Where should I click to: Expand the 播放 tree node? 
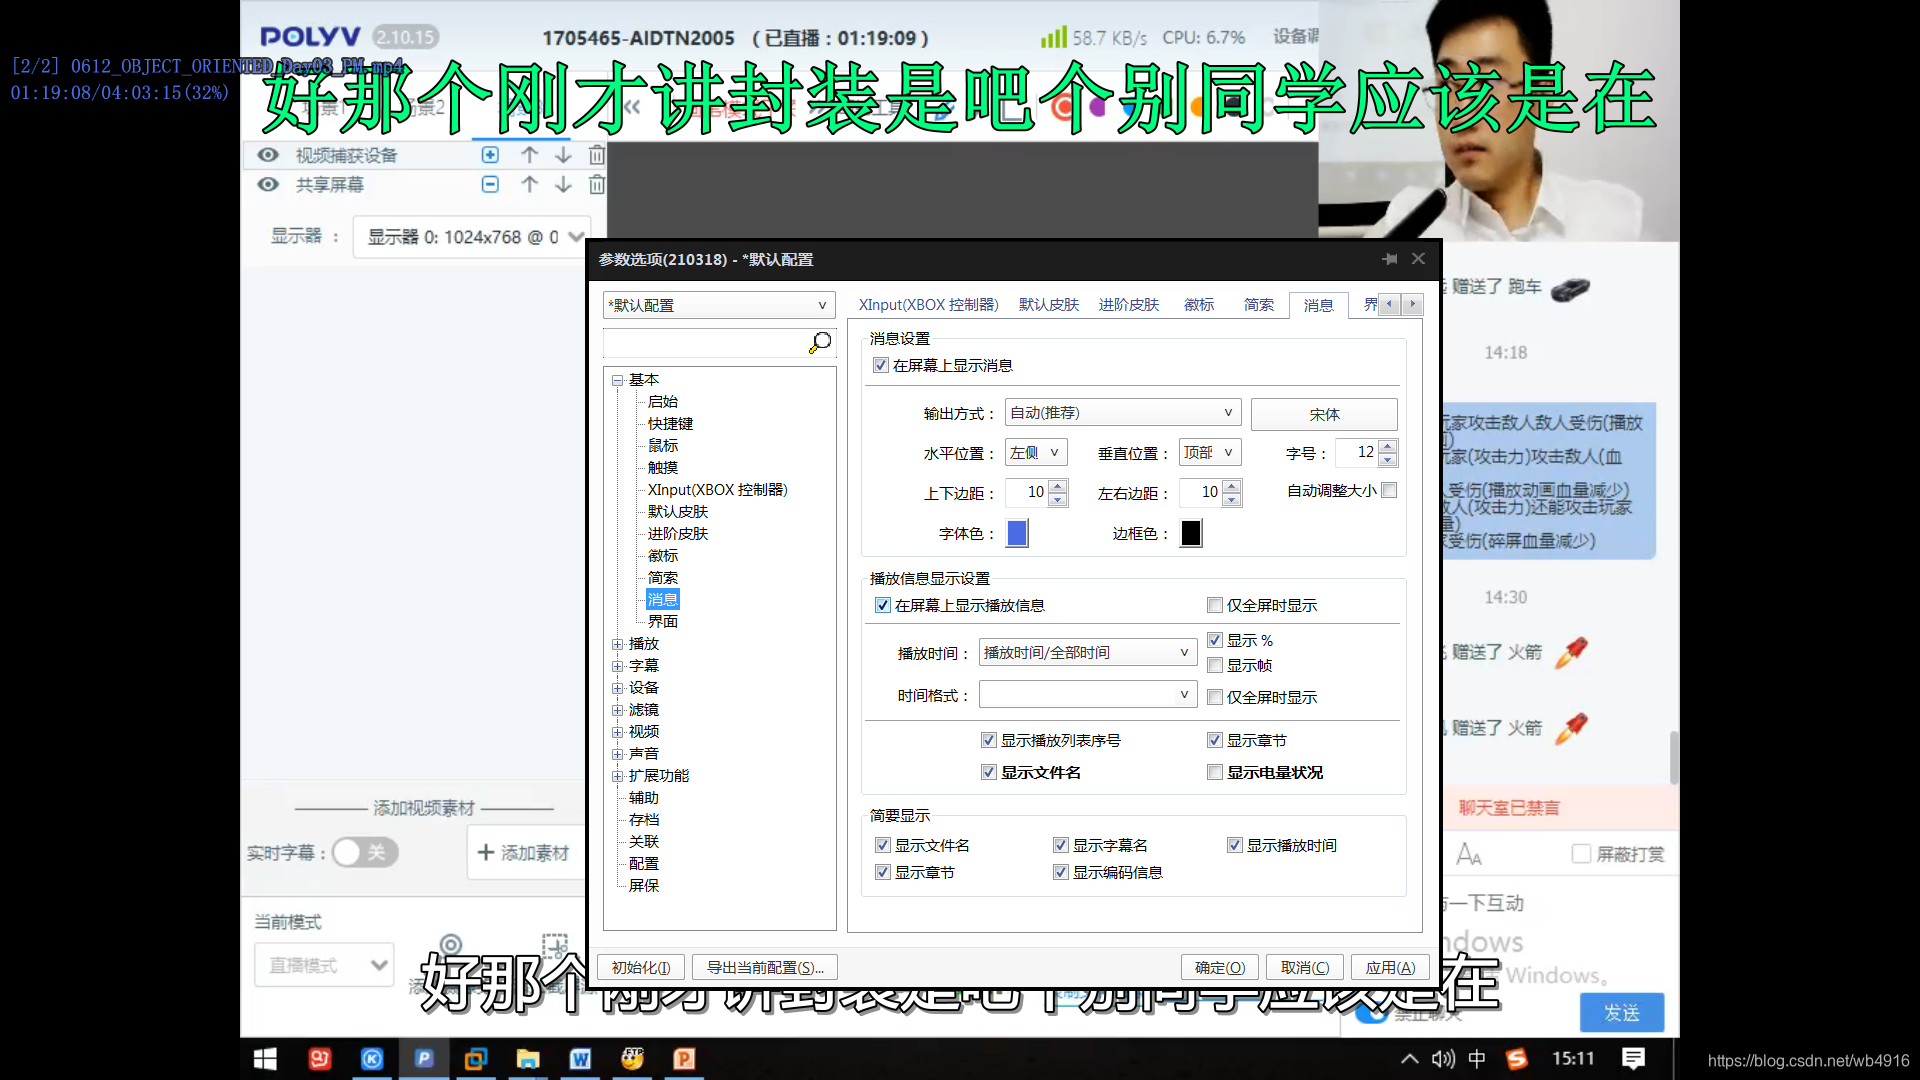pyautogui.click(x=618, y=644)
